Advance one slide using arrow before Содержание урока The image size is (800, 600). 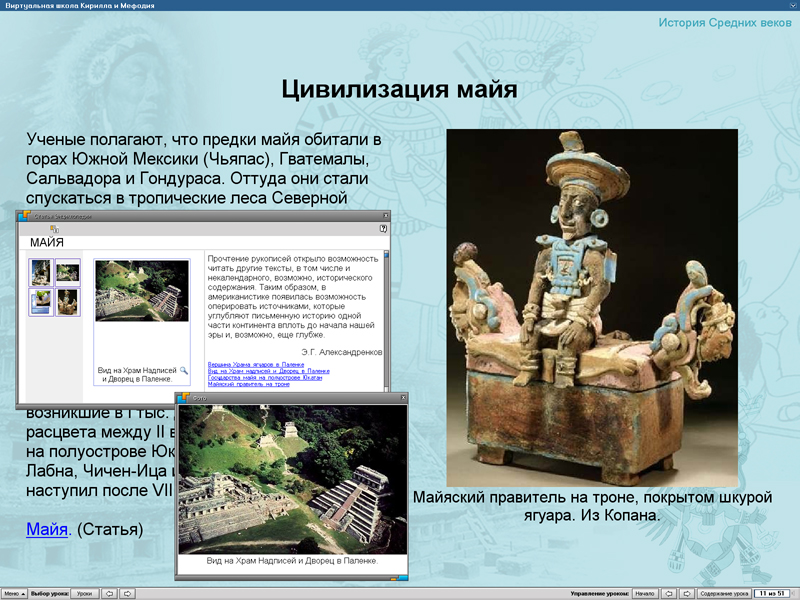tap(687, 593)
